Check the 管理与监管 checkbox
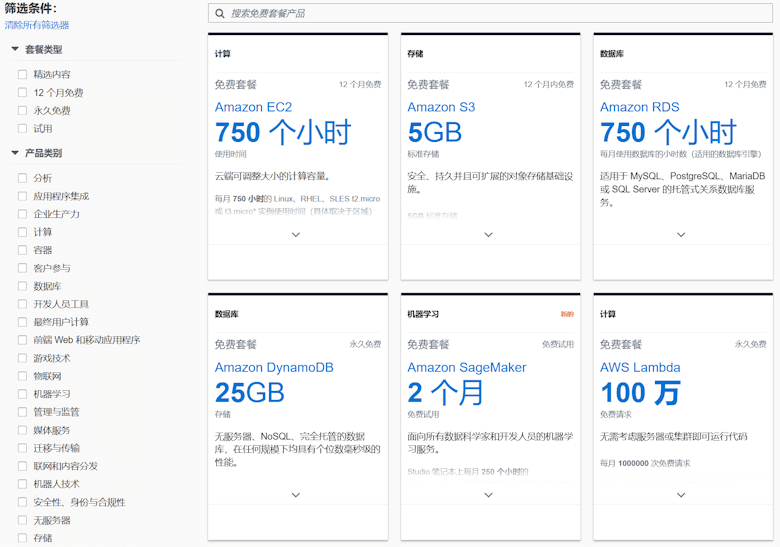The height and width of the screenshot is (547, 780). click(x=22, y=412)
